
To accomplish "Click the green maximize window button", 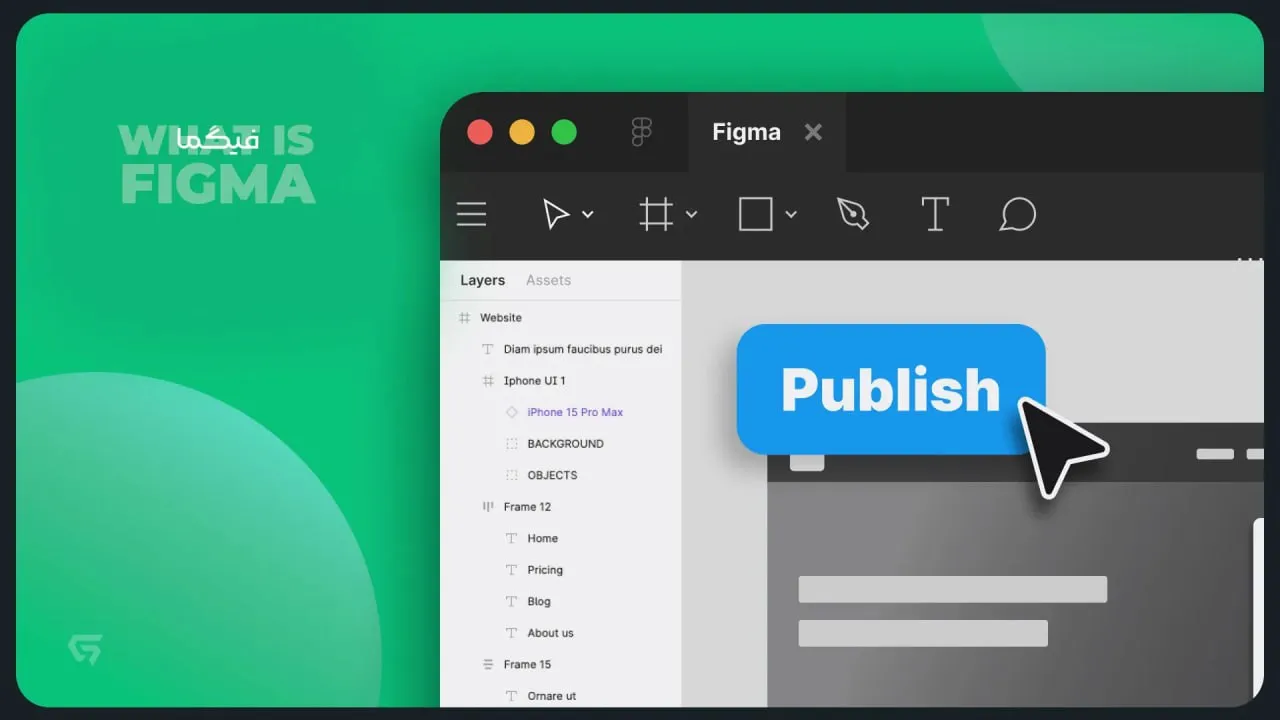I will click(x=564, y=132).
